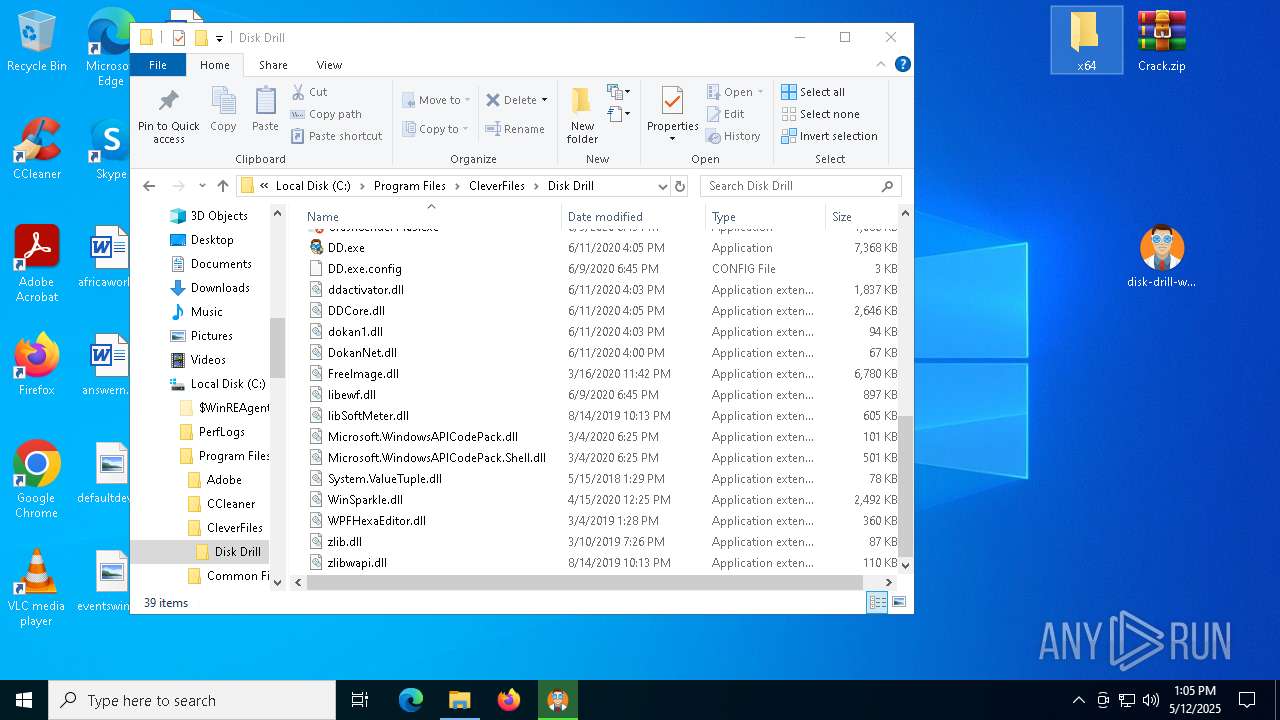Click the Paste ribbon icon
The width and height of the screenshot is (1280, 720).
click(265, 109)
